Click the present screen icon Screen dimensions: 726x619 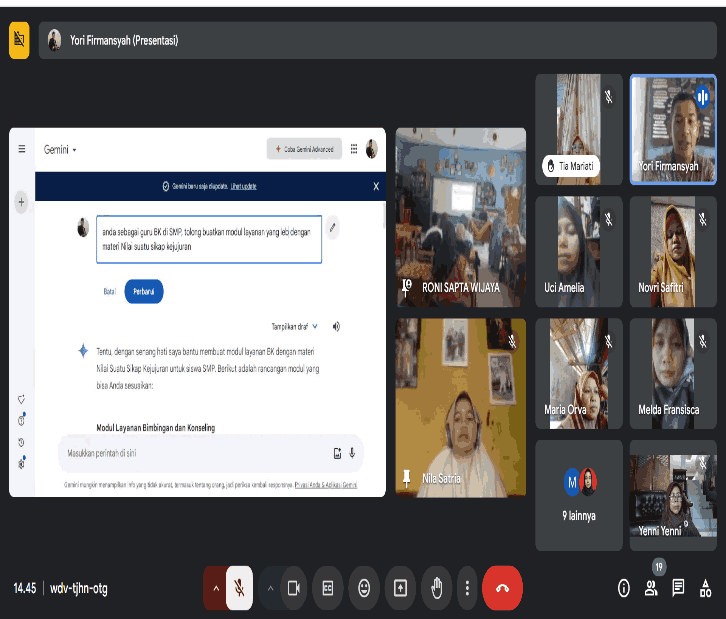(x=400, y=588)
